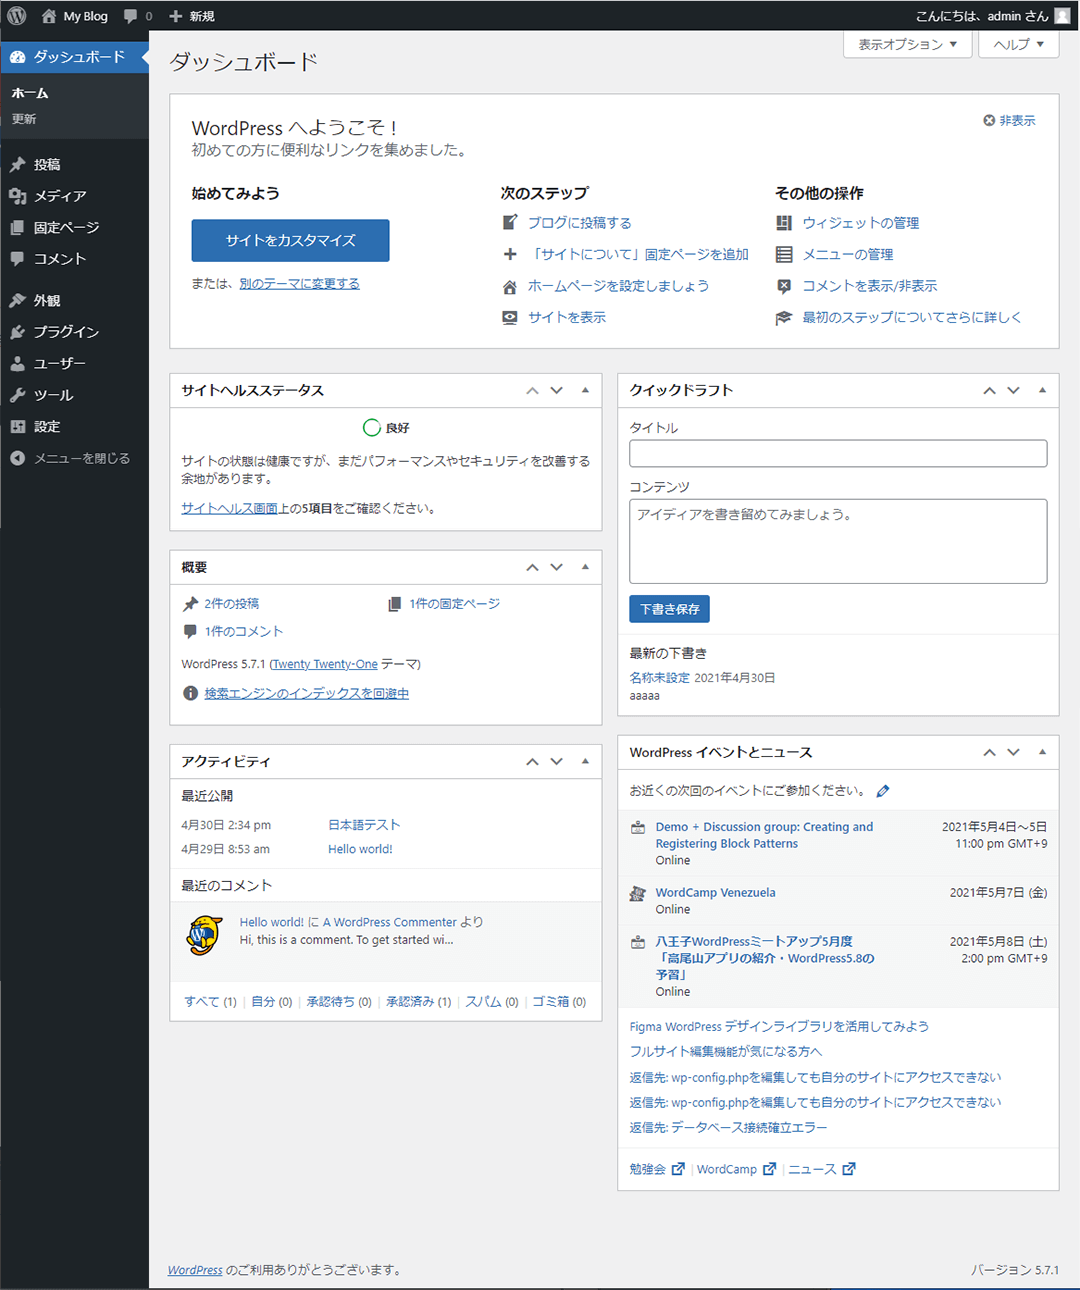The width and height of the screenshot is (1080, 1290).
Task: Click the ブログに投稿する pencil icon
Action: [x=510, y=222]
